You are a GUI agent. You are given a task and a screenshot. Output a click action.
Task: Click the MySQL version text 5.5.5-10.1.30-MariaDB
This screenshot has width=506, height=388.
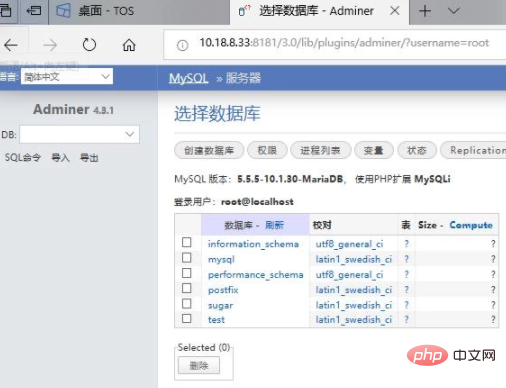click(x=290, y=179)
